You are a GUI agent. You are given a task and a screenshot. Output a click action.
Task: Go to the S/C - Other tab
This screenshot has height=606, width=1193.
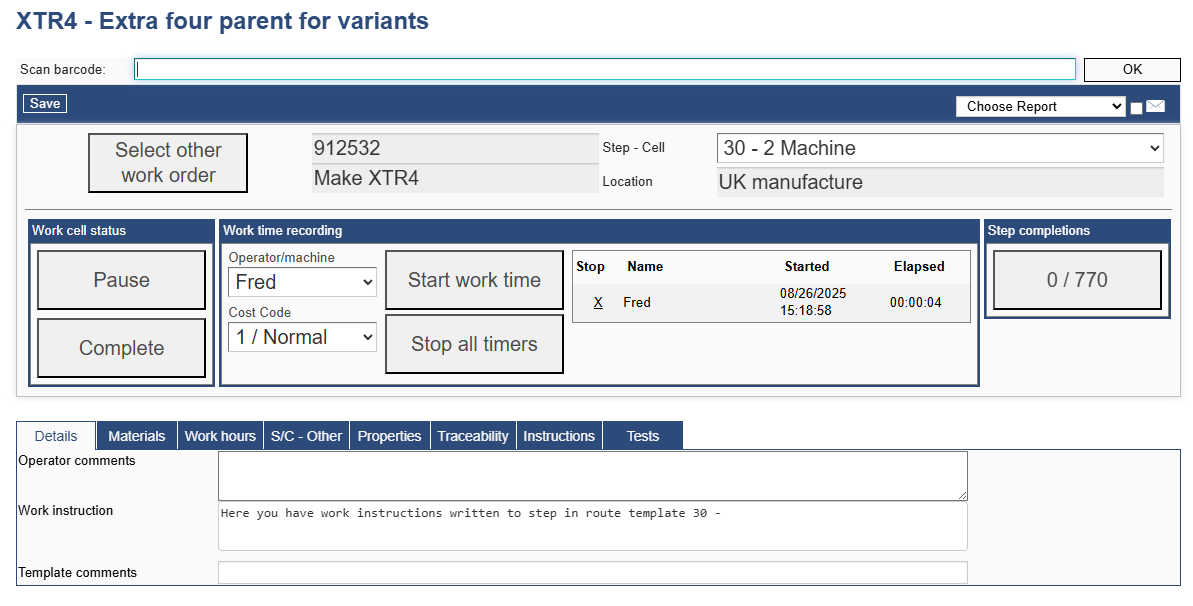[x=307, y=436]
